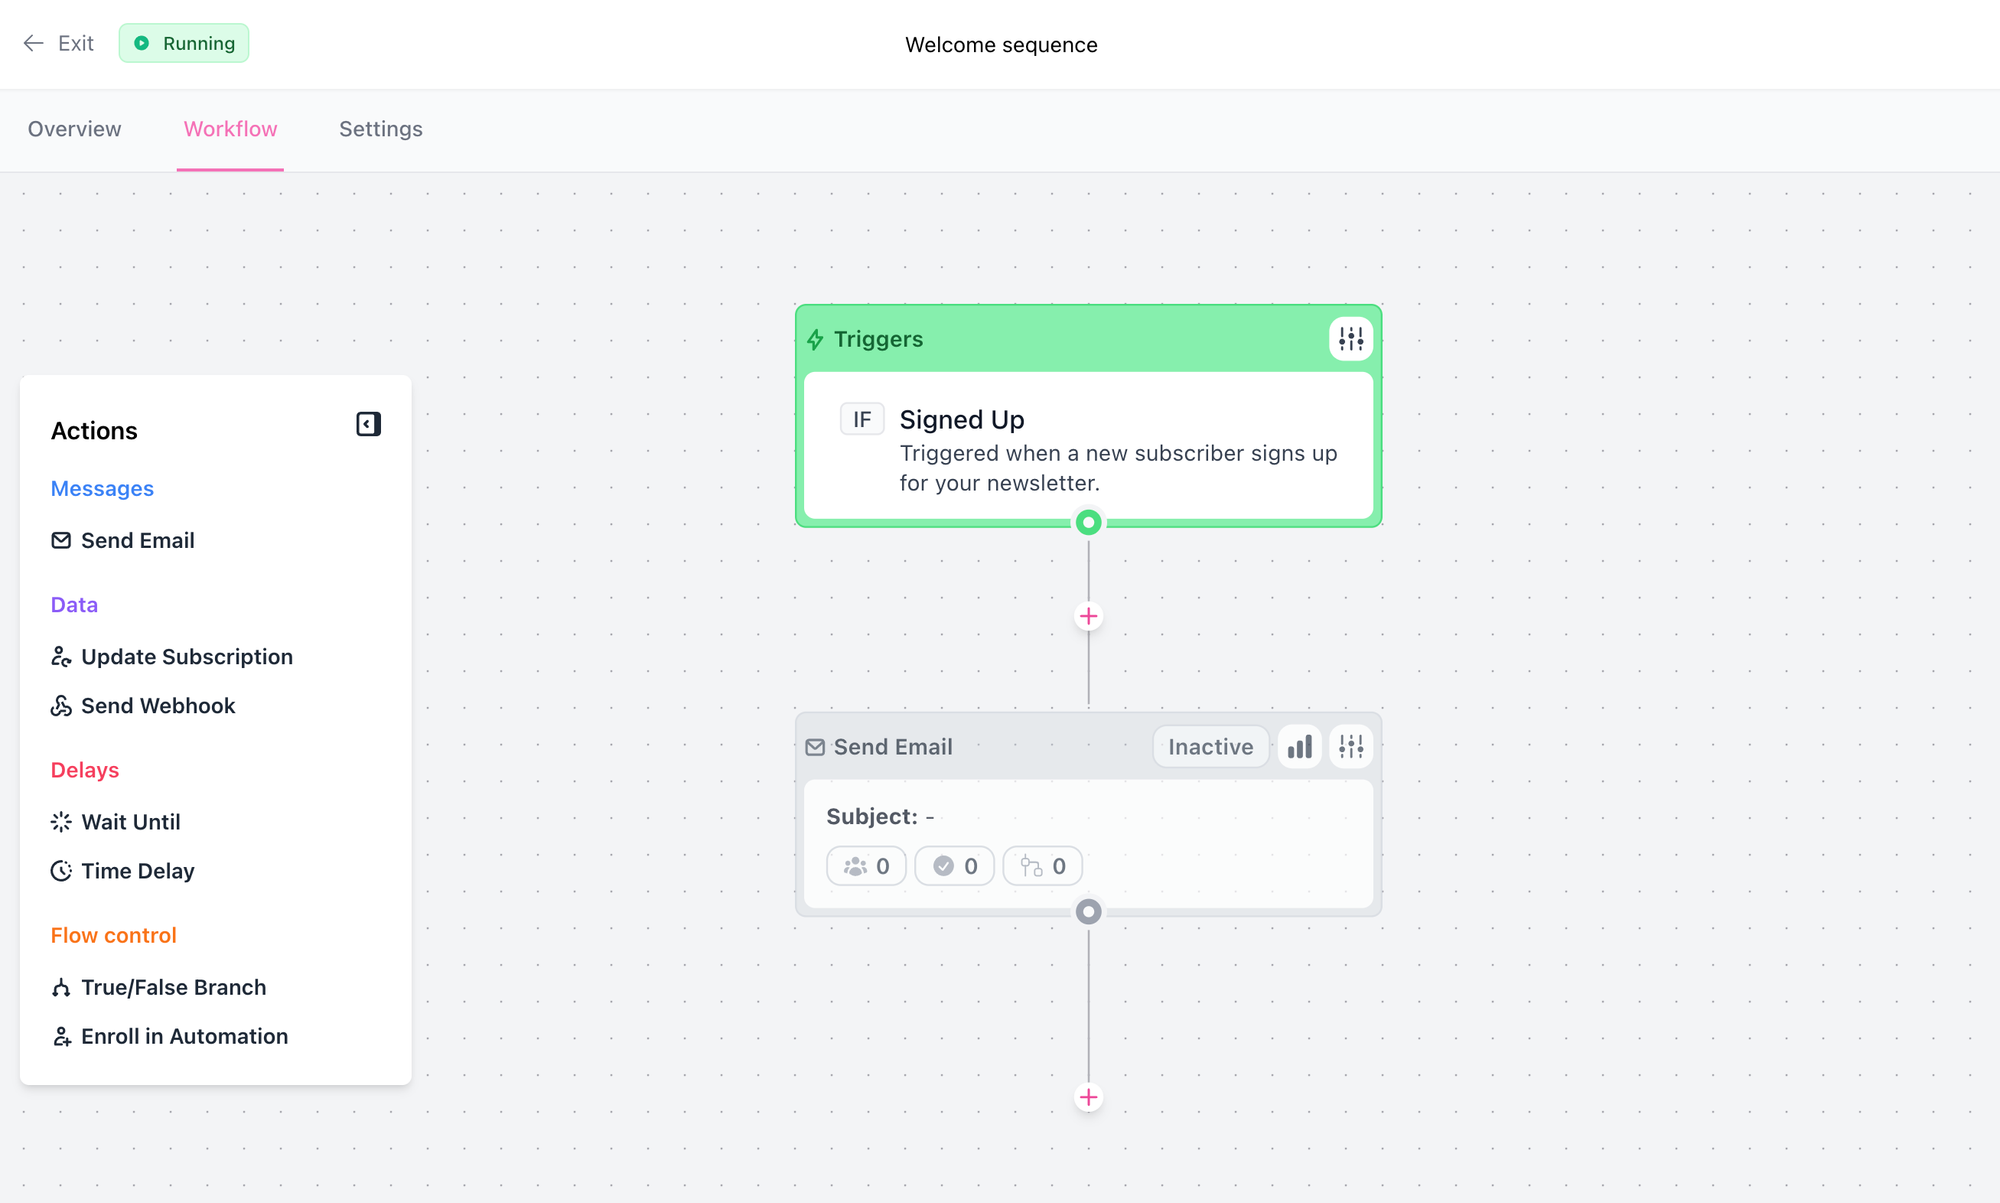Open the Settings tab

(380, 129)
